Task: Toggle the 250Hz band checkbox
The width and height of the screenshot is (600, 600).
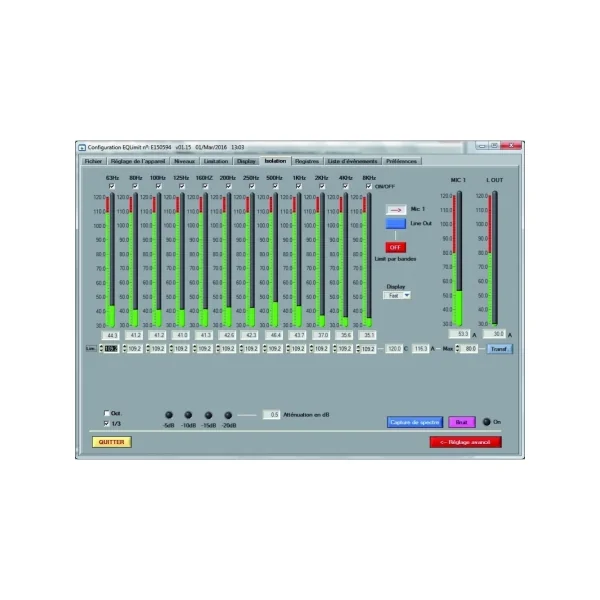Action: click(252, 186)
